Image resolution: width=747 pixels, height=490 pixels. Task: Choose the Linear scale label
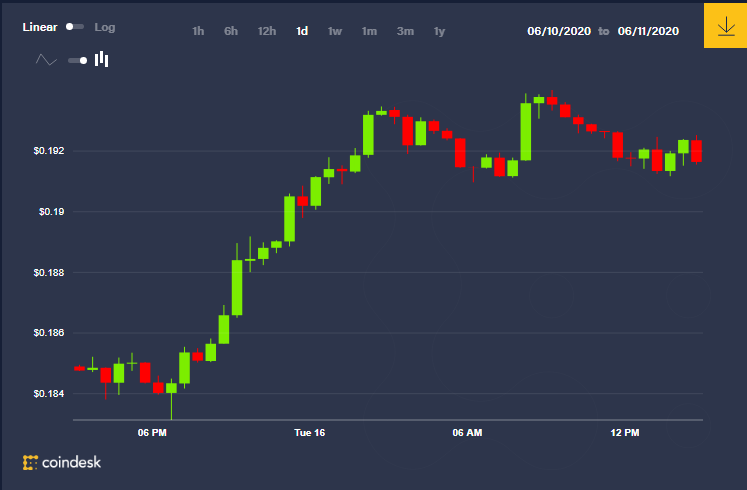[40, 27]
